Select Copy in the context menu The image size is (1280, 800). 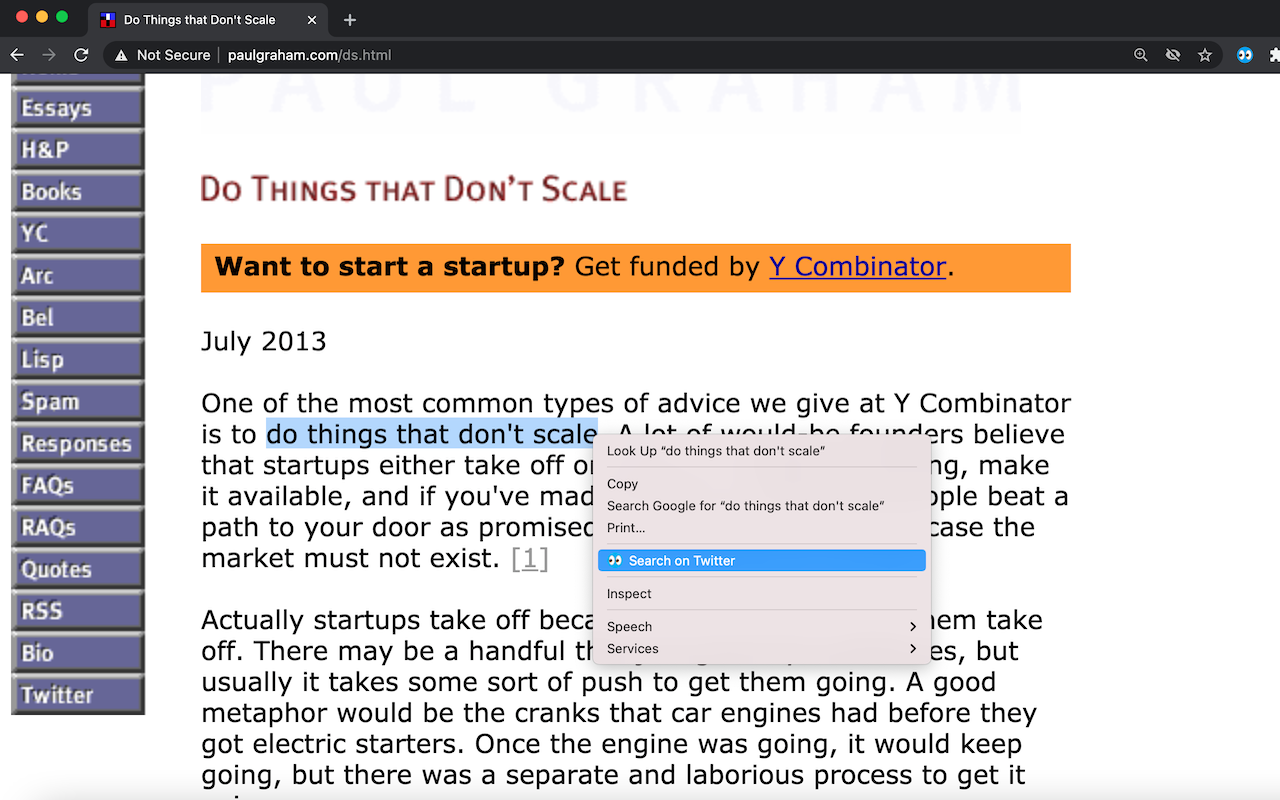(x=762, y=484)
